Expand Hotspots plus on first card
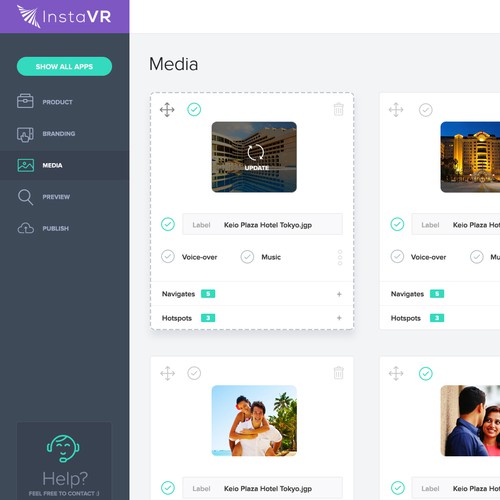Image resolution: width=500 pixels, height=500 pixels. pos(339,318)
